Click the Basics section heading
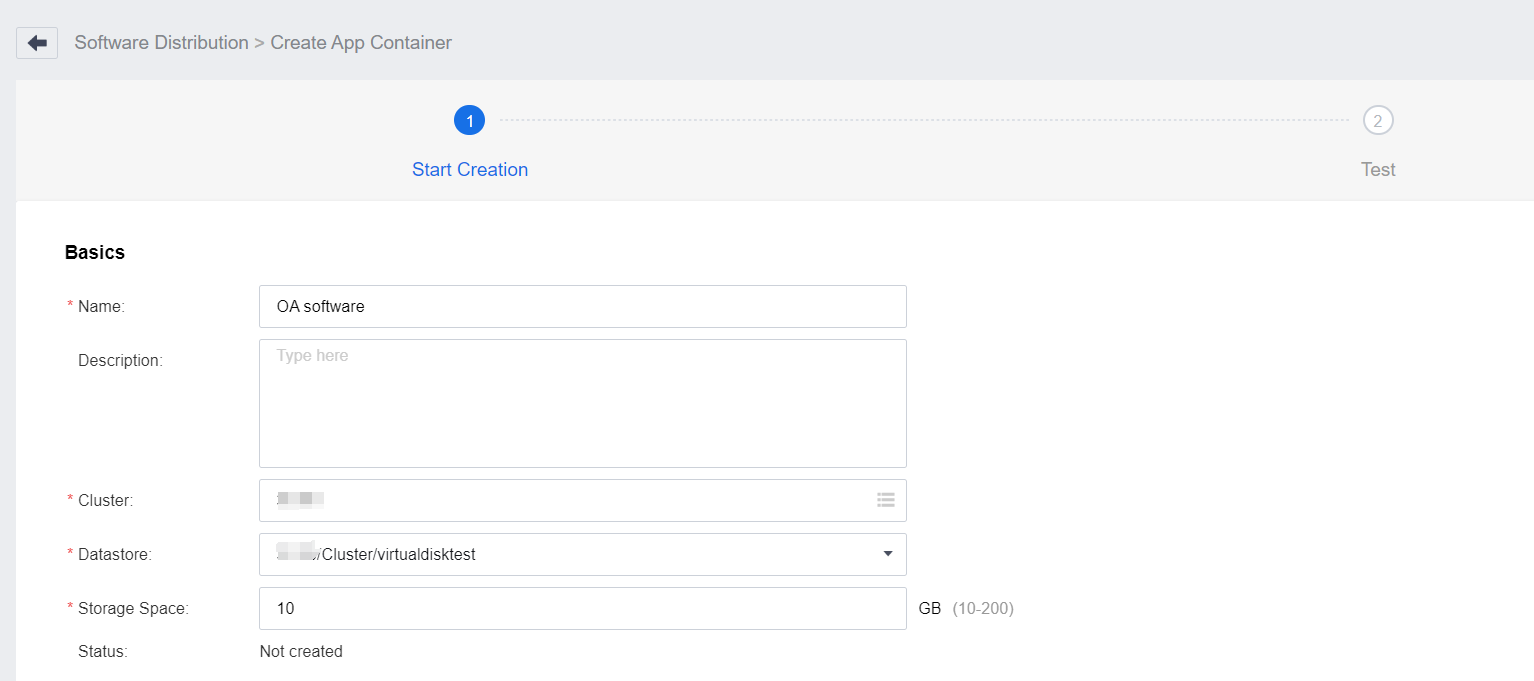 coord(95,253)
